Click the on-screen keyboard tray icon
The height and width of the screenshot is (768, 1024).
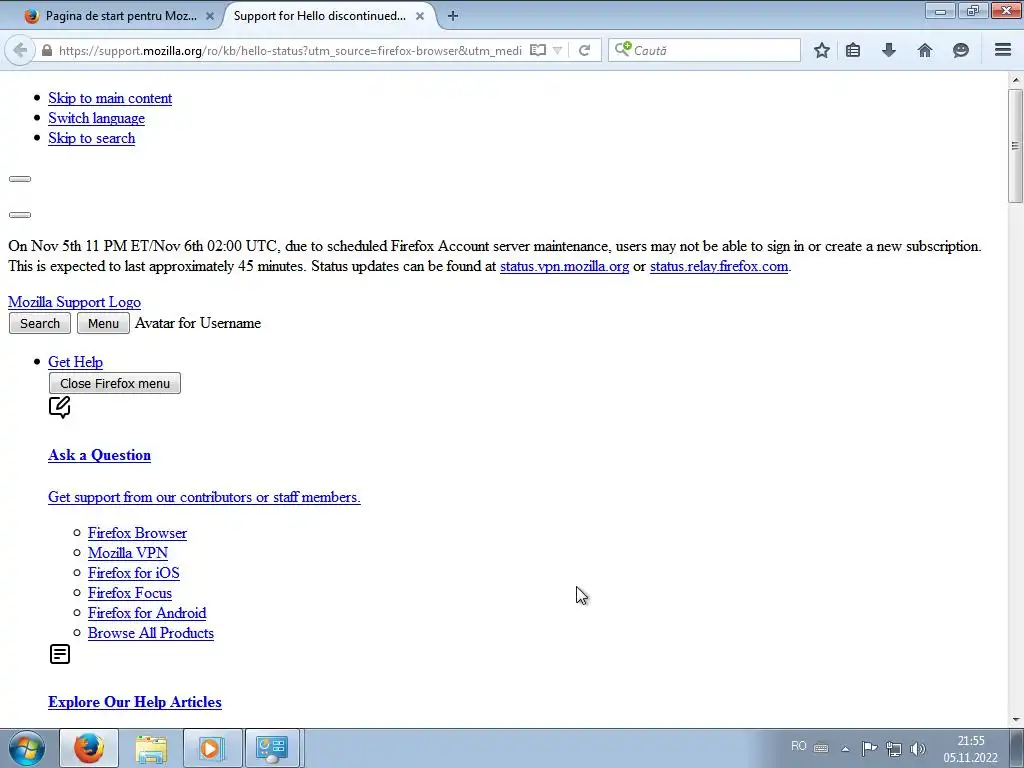click(821, 748)
